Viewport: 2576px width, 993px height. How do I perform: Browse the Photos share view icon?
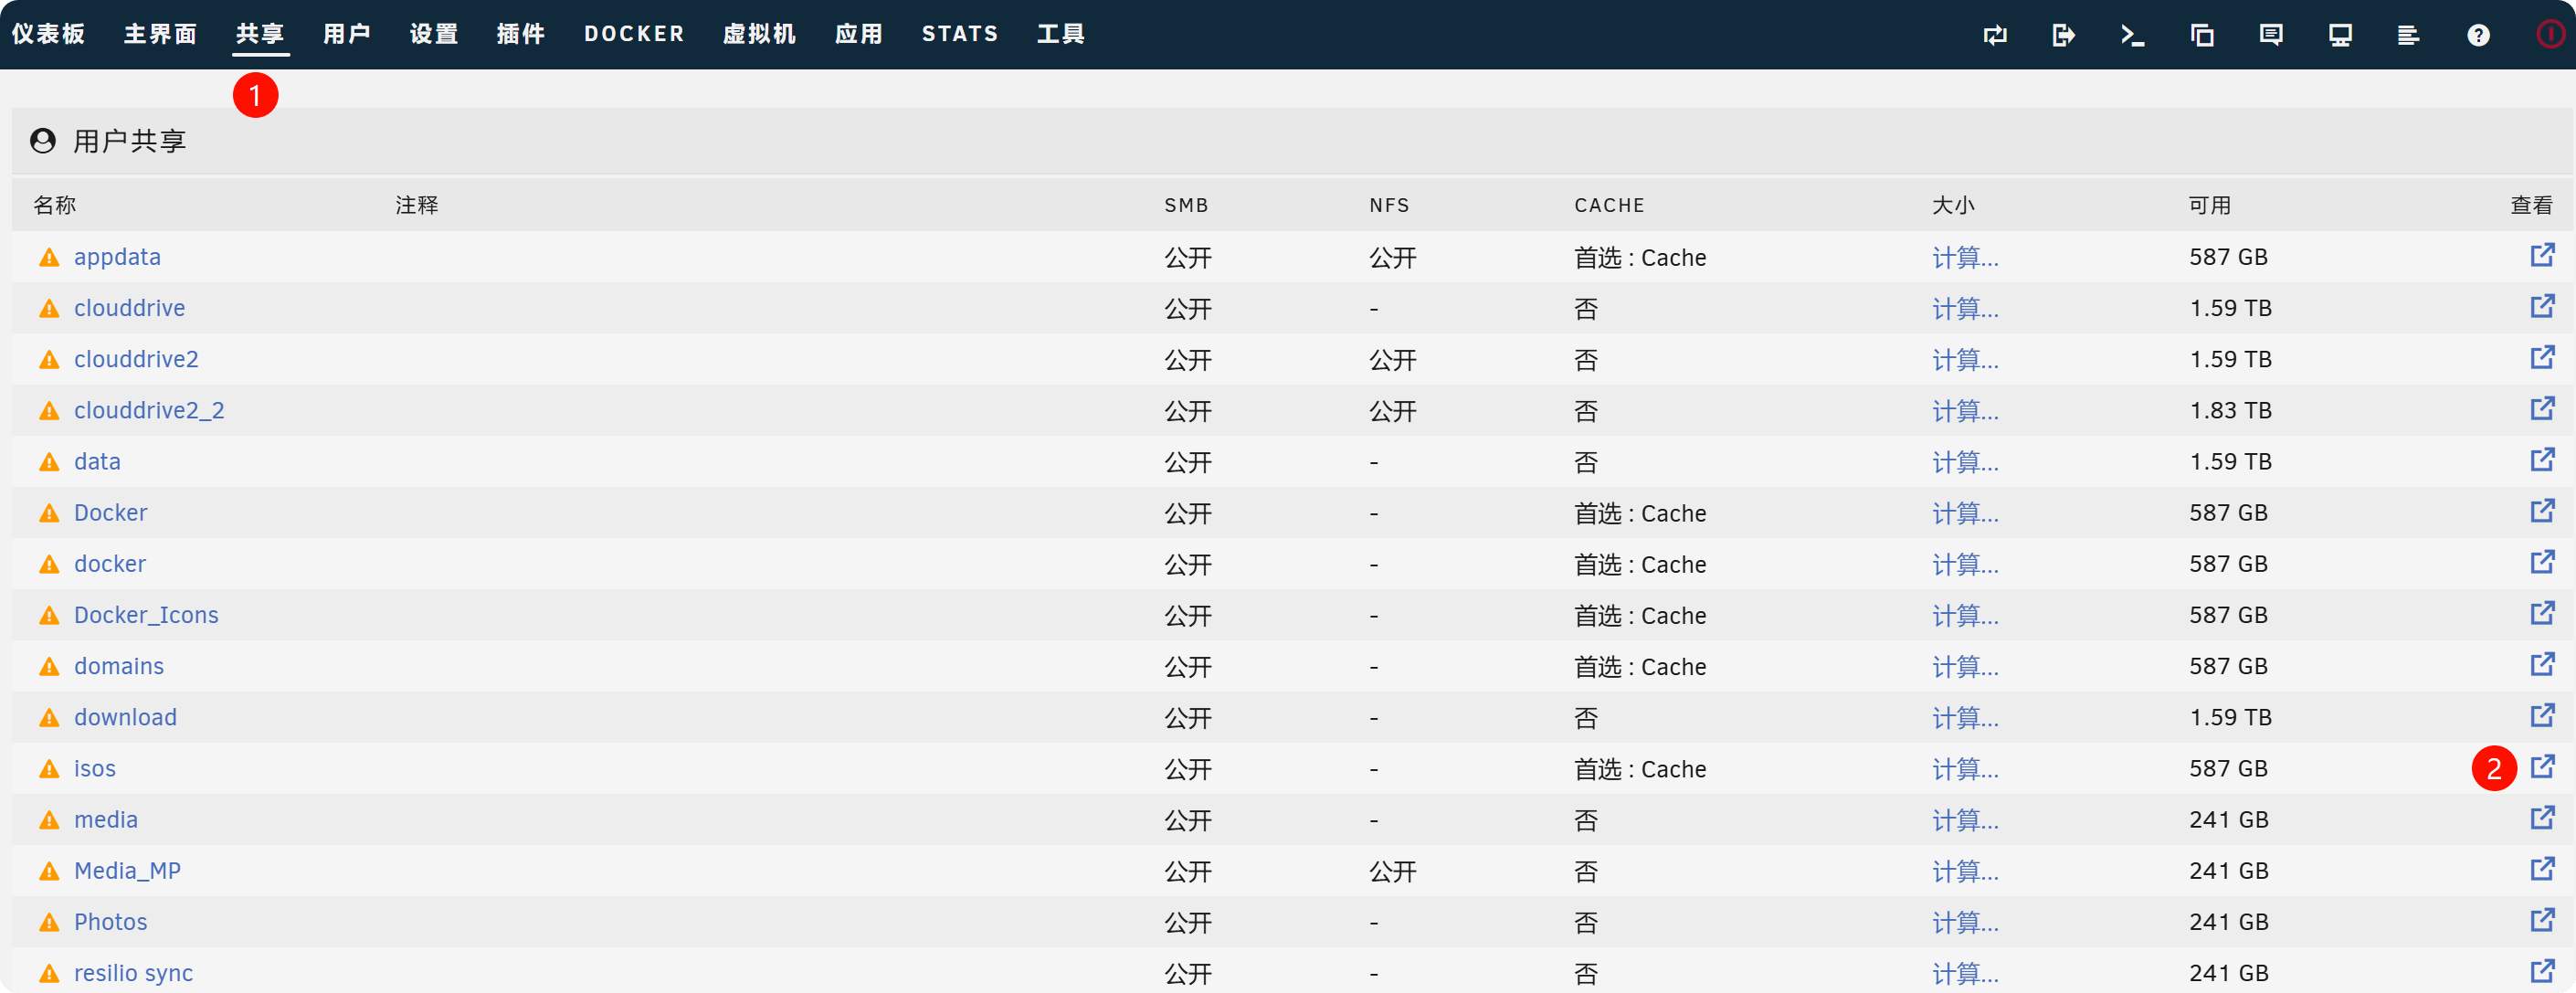point(2542,920)
